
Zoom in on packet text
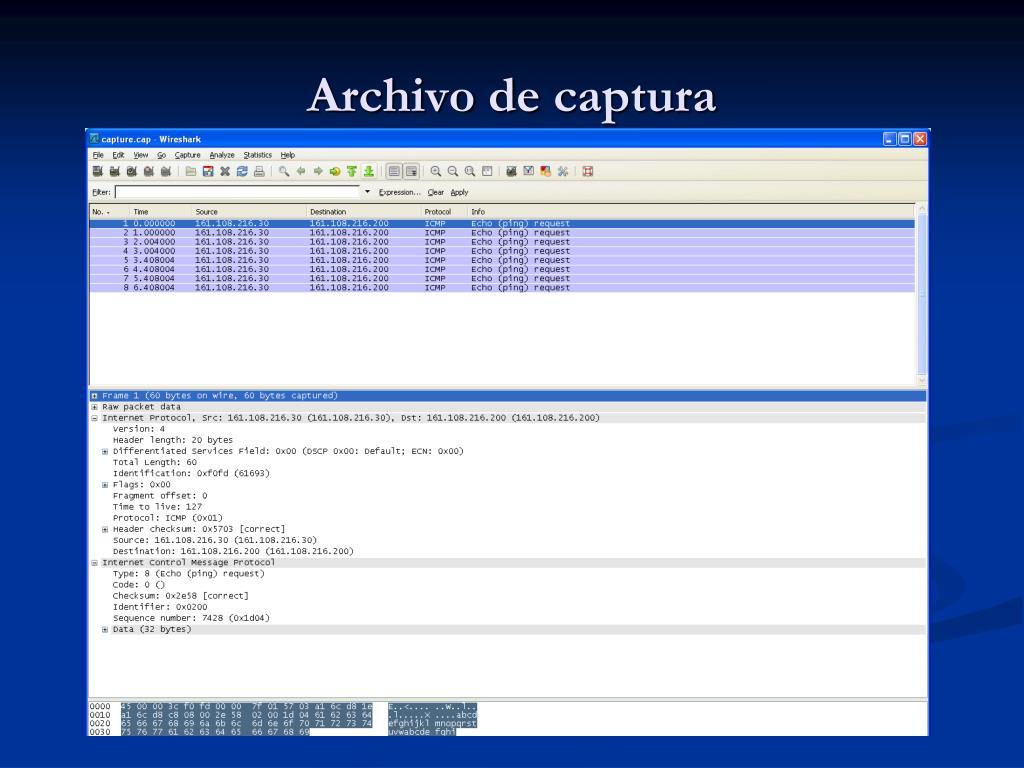(436, 171)
